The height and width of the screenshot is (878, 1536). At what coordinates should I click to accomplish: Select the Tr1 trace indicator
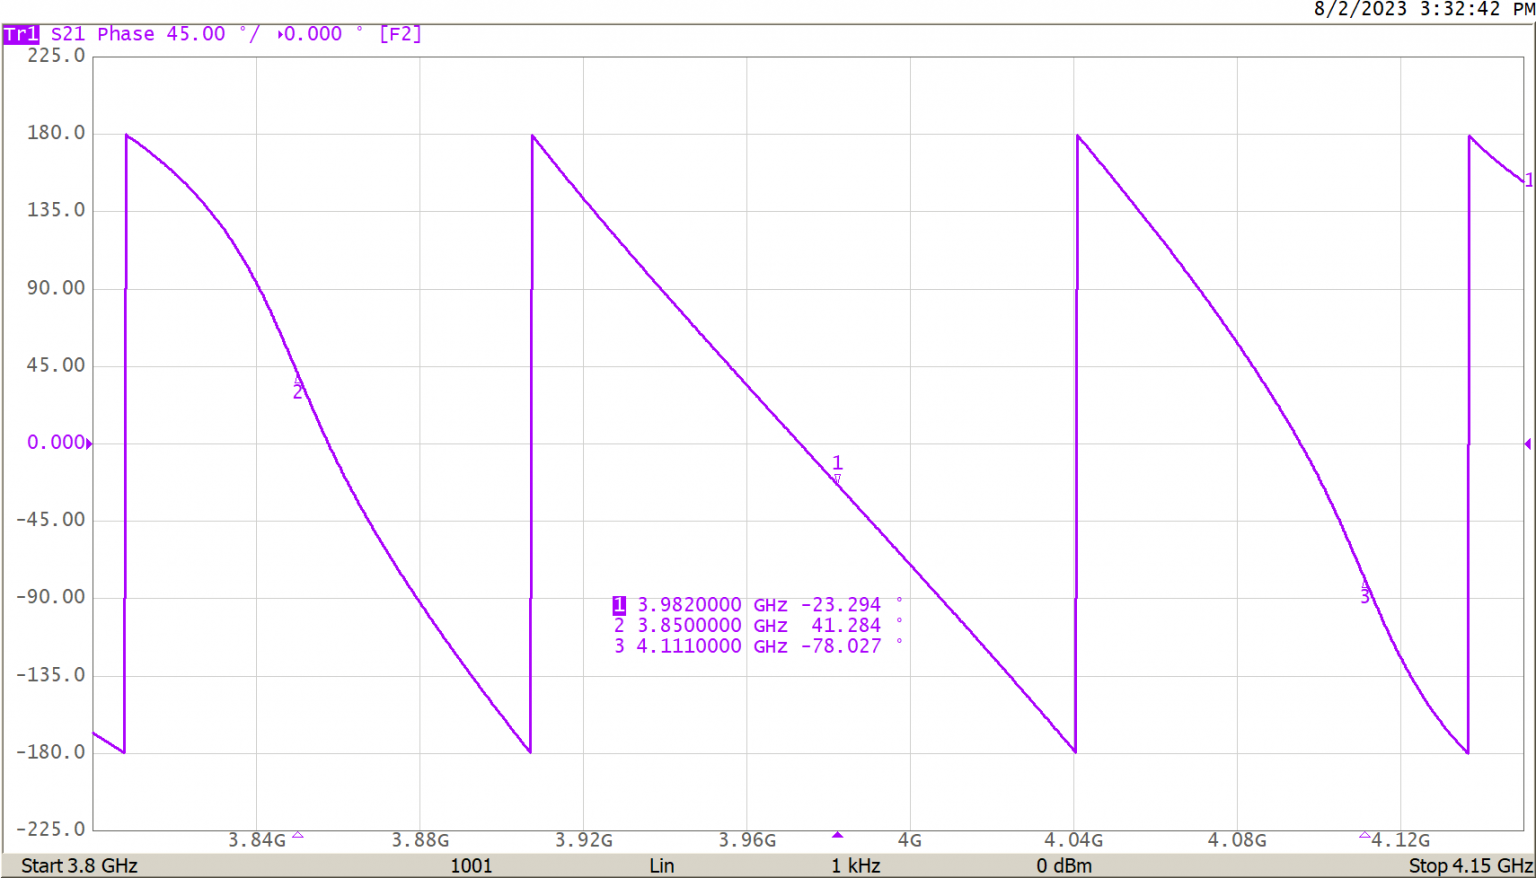(21, 35)
